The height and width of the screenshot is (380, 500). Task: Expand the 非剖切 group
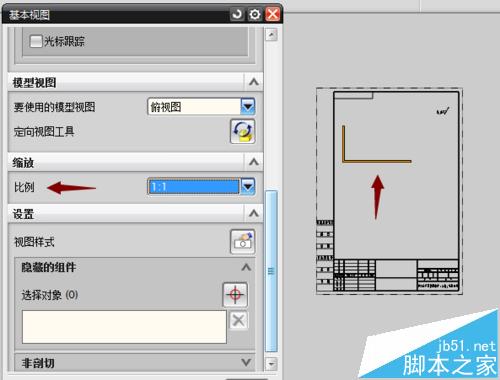(246, 362)
